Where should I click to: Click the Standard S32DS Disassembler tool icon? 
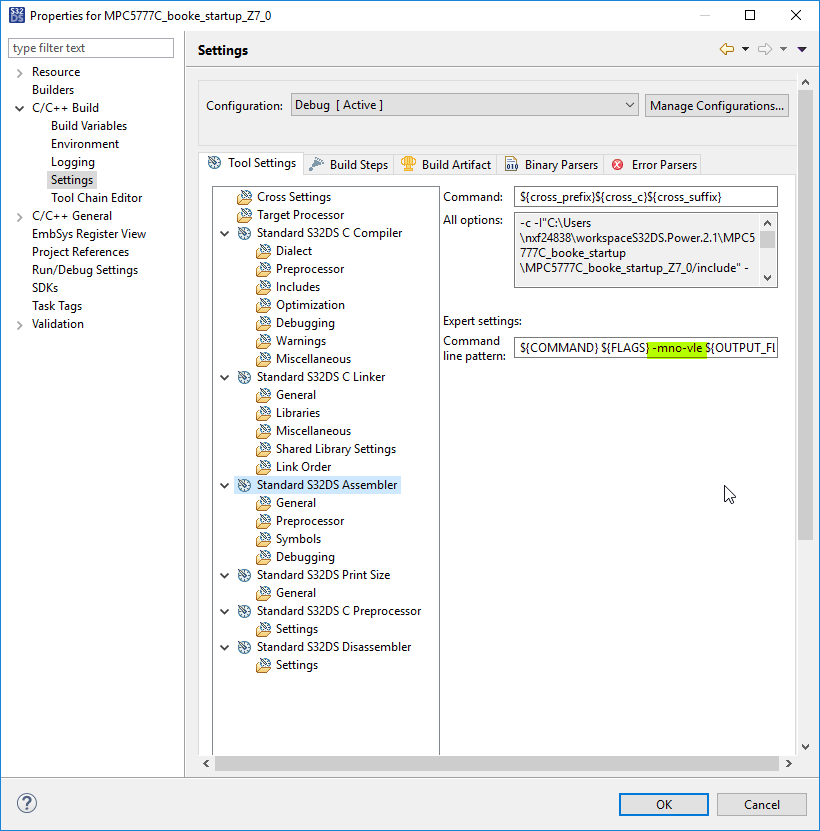tap(244, 648)
